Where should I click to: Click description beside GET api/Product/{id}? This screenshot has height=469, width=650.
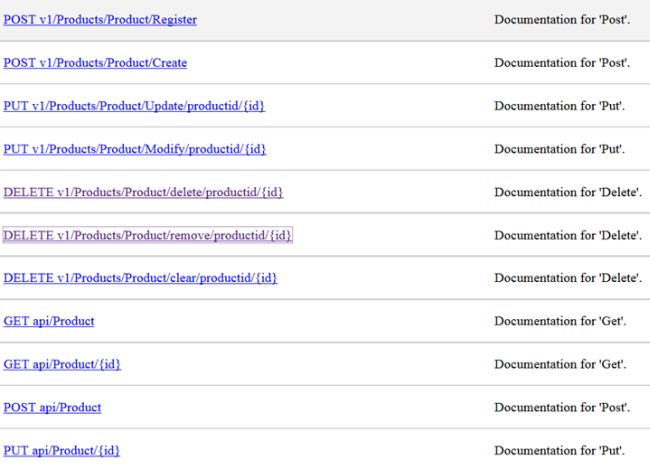(x=560, y=364)
